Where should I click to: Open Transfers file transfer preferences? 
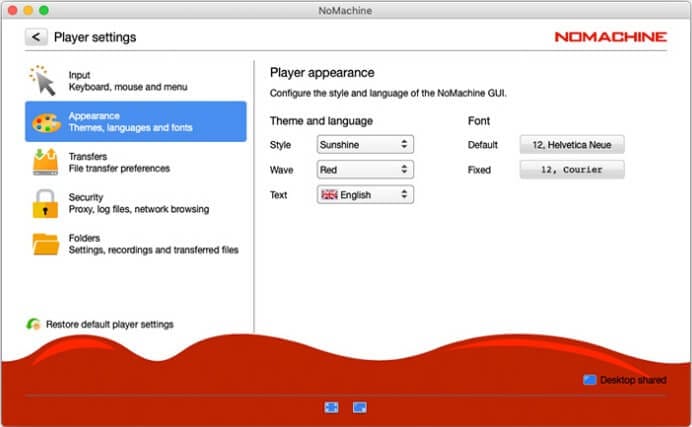coord(135,162)
